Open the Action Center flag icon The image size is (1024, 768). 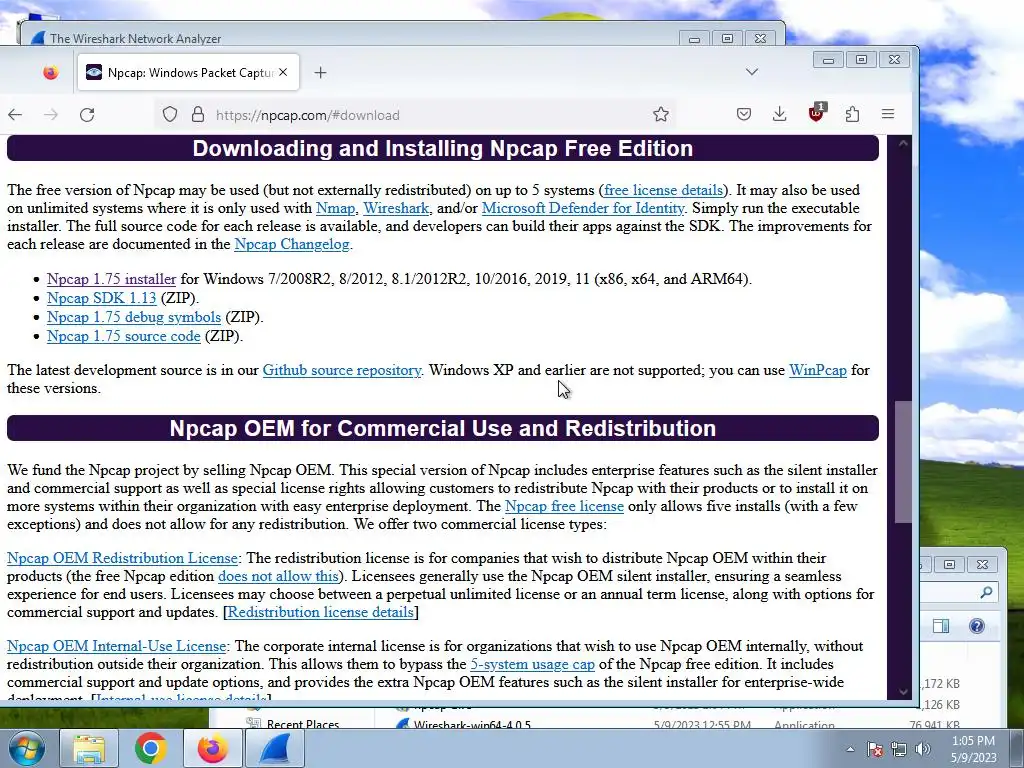point(875,749)
